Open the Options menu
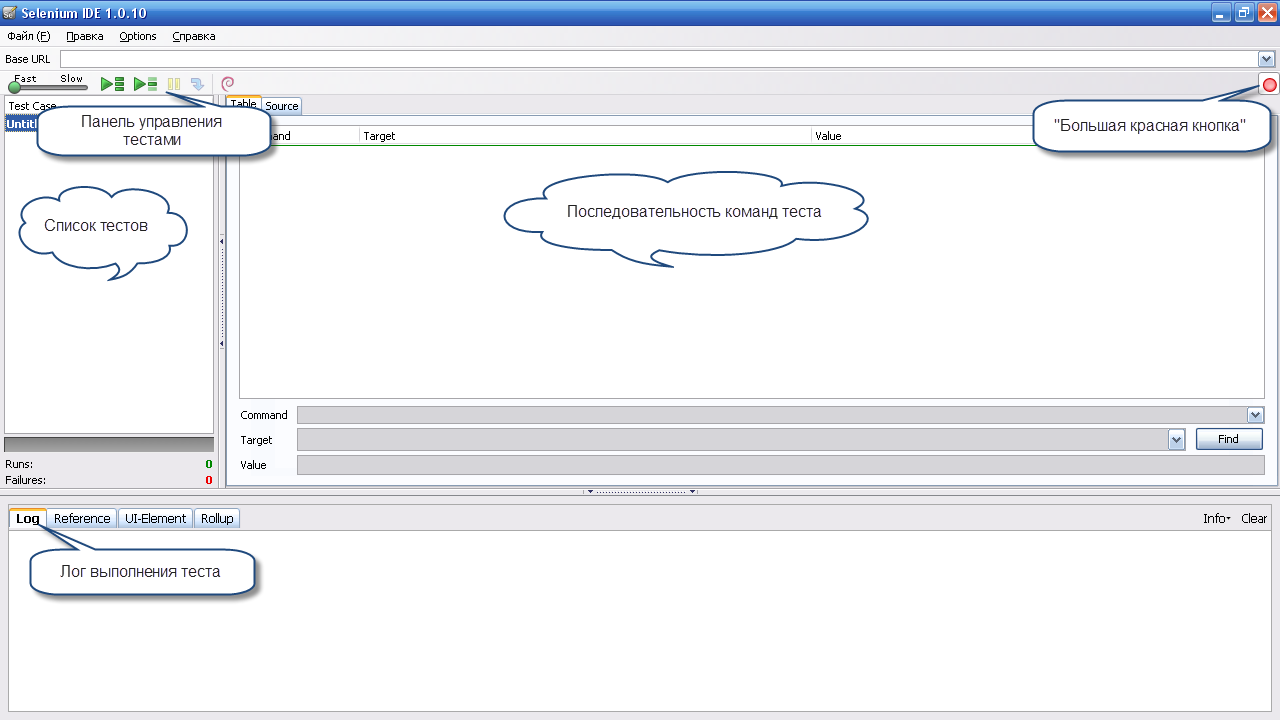Viewport: 1280px width, 720px height. (x=138, y=36)
